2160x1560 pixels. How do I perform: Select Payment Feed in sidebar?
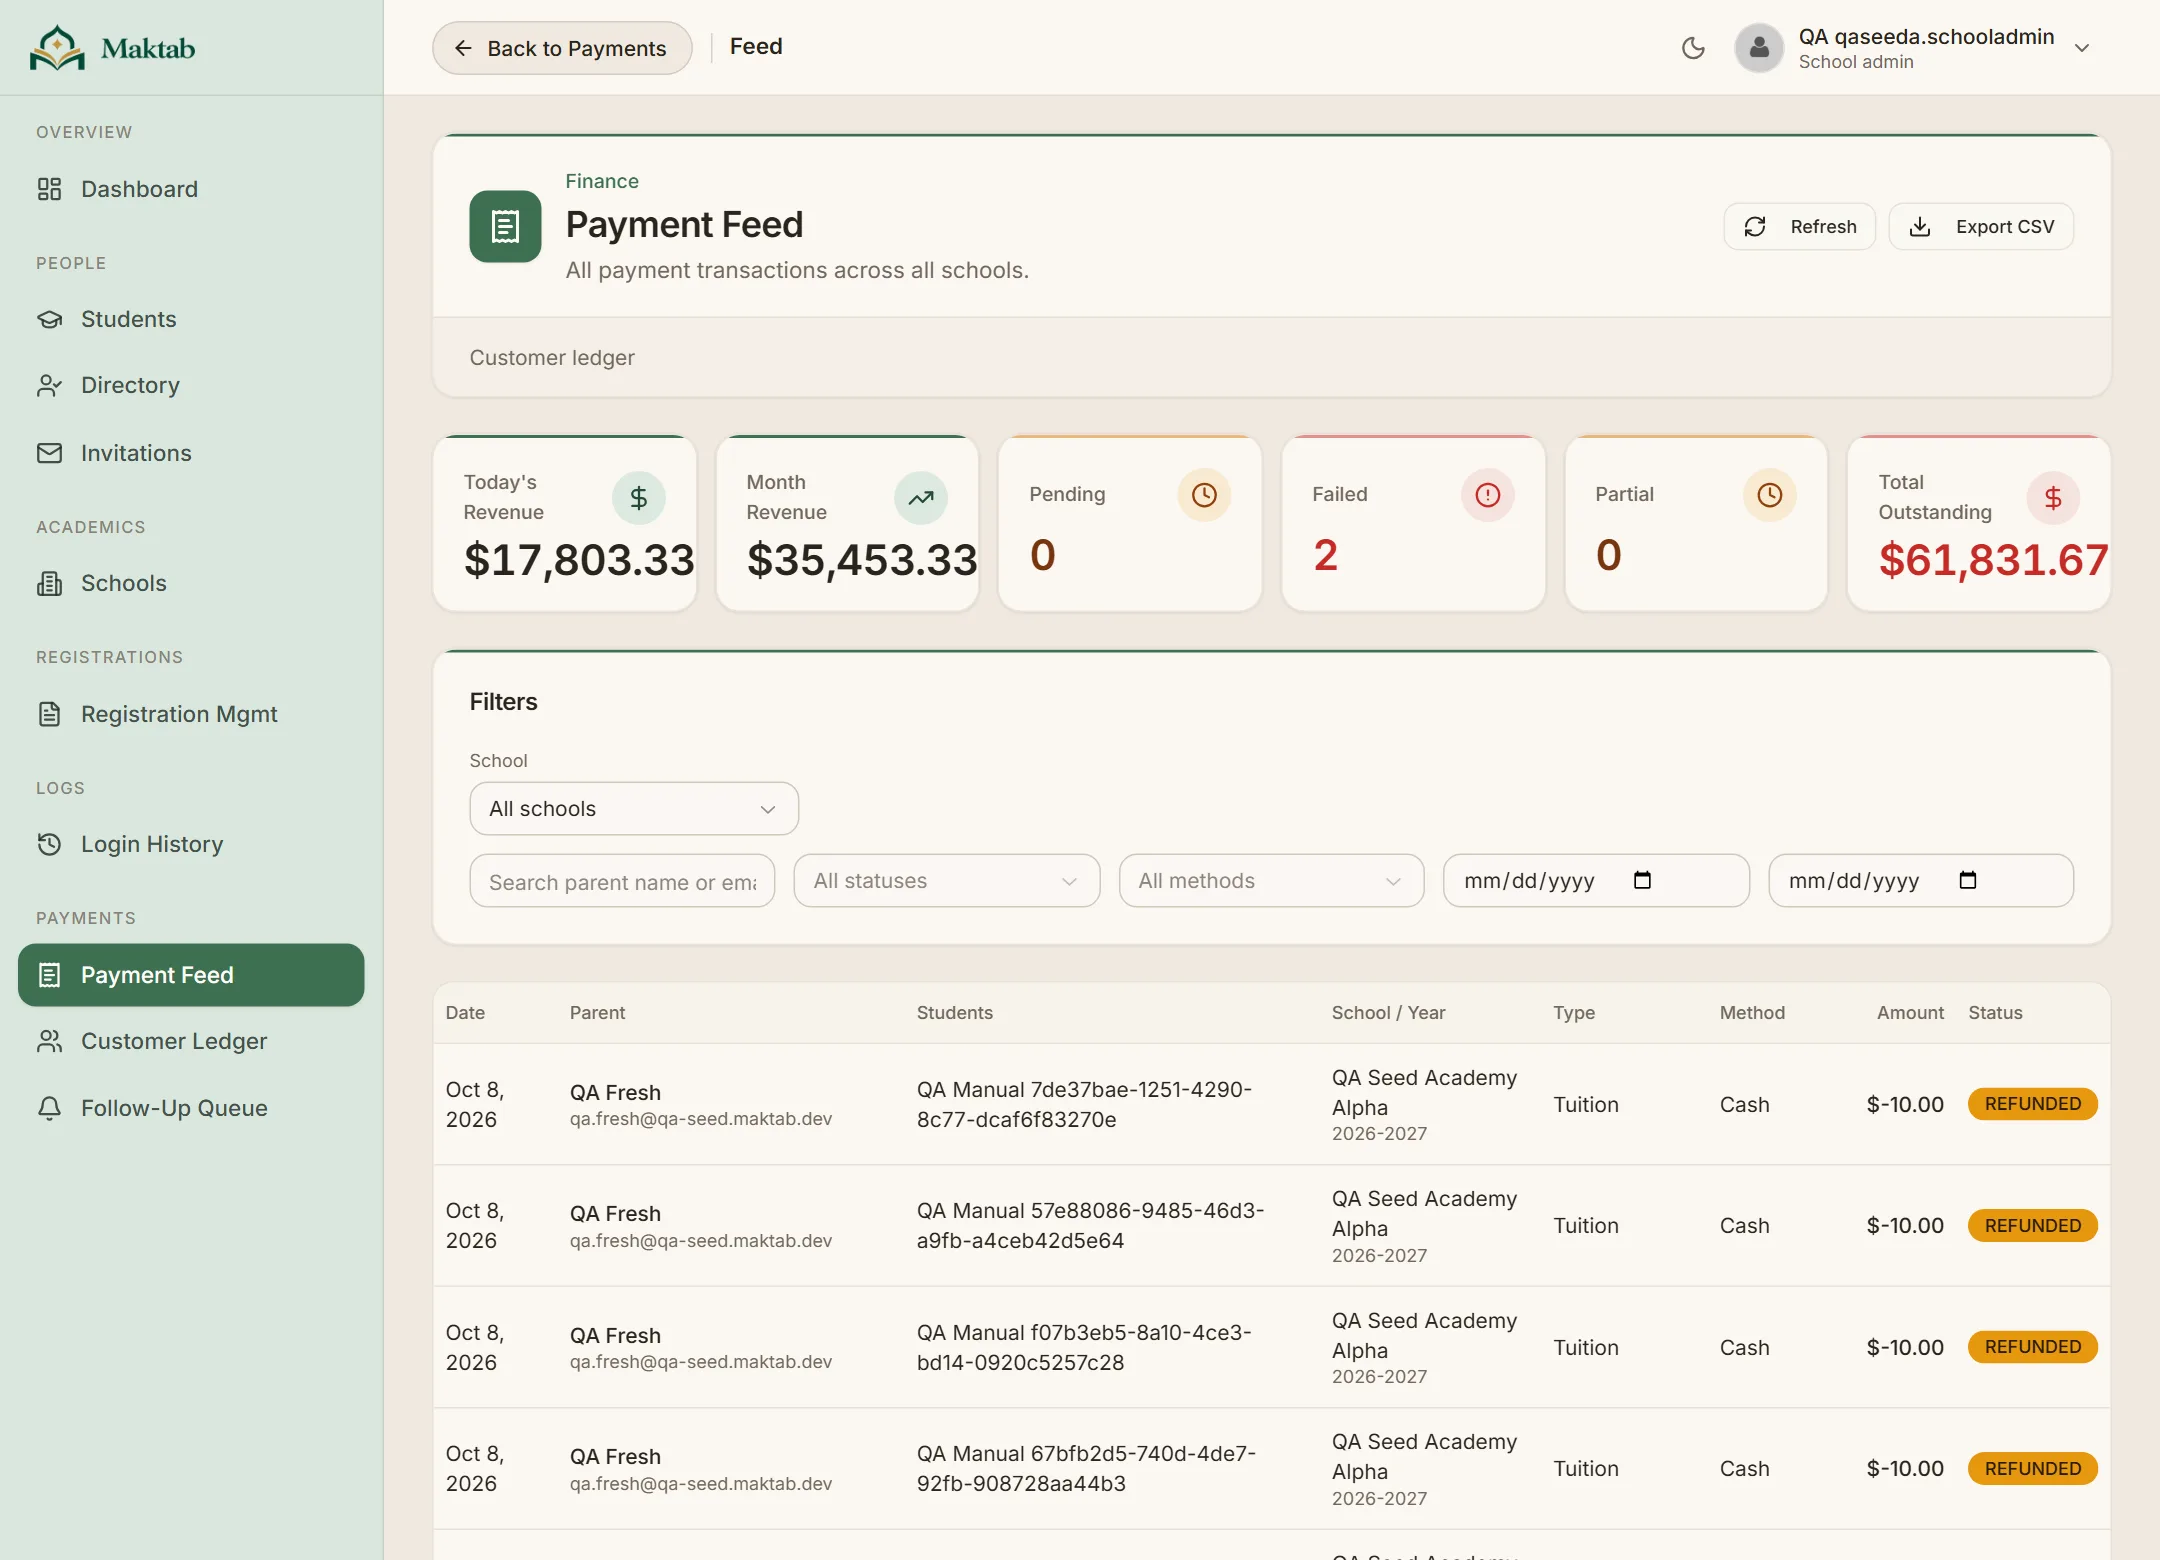191,975
